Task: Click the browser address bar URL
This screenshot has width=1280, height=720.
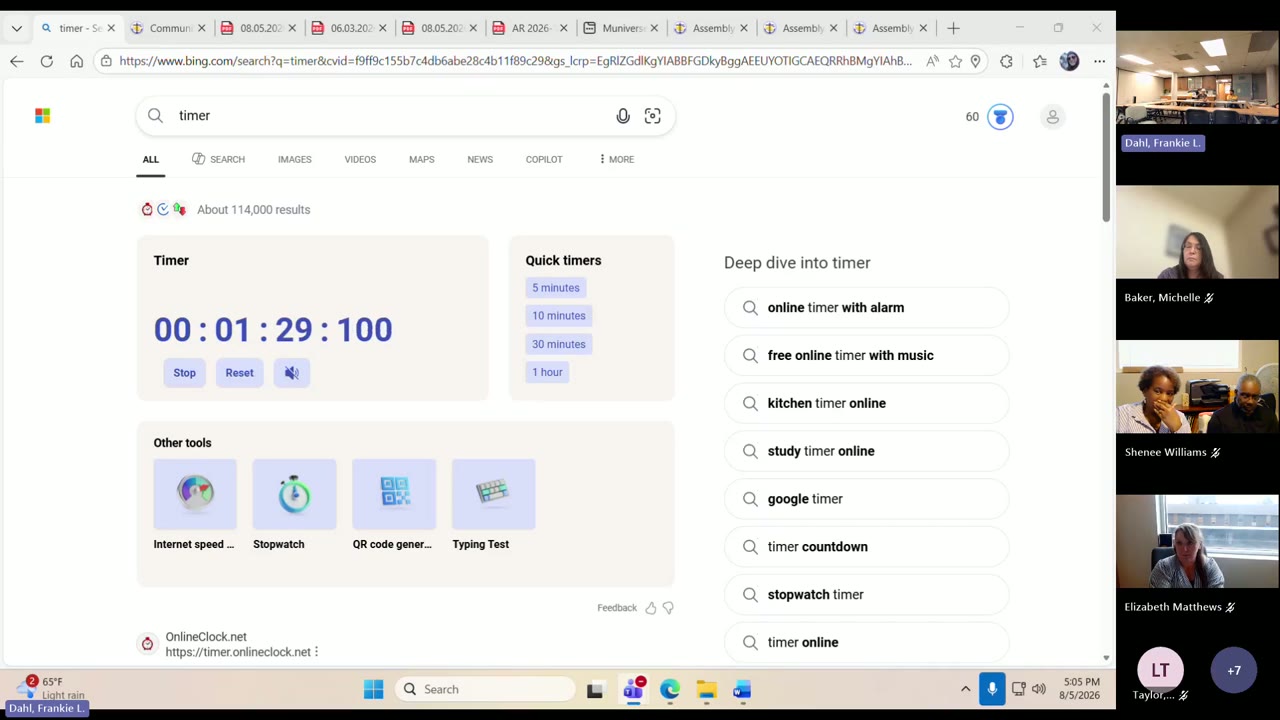Action: click(x=515, y=61)
